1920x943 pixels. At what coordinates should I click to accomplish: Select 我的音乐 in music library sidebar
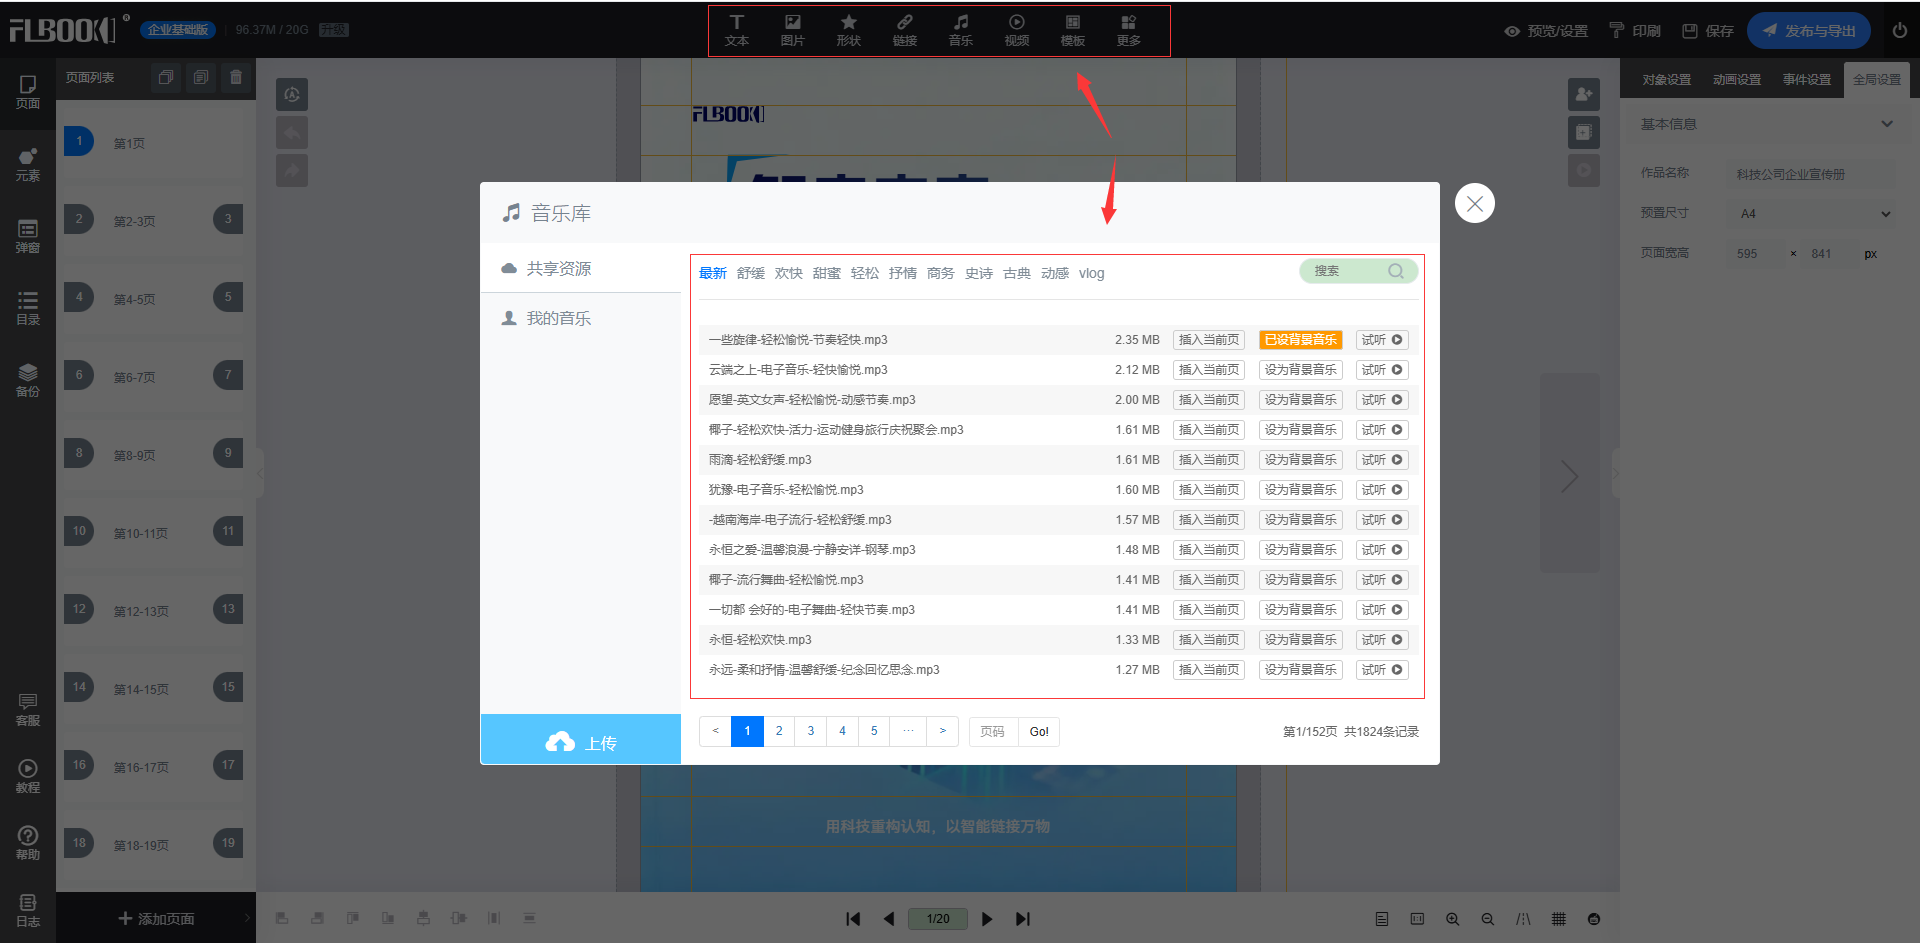tap(558, 318)
